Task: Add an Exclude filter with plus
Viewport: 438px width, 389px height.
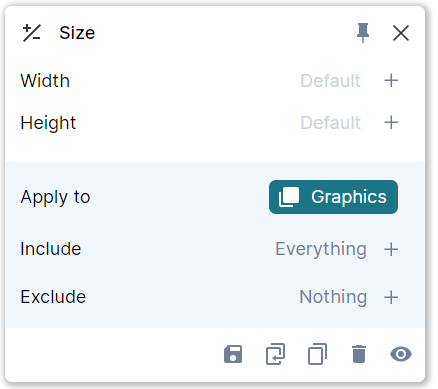Action: click(x=391, y=297)
